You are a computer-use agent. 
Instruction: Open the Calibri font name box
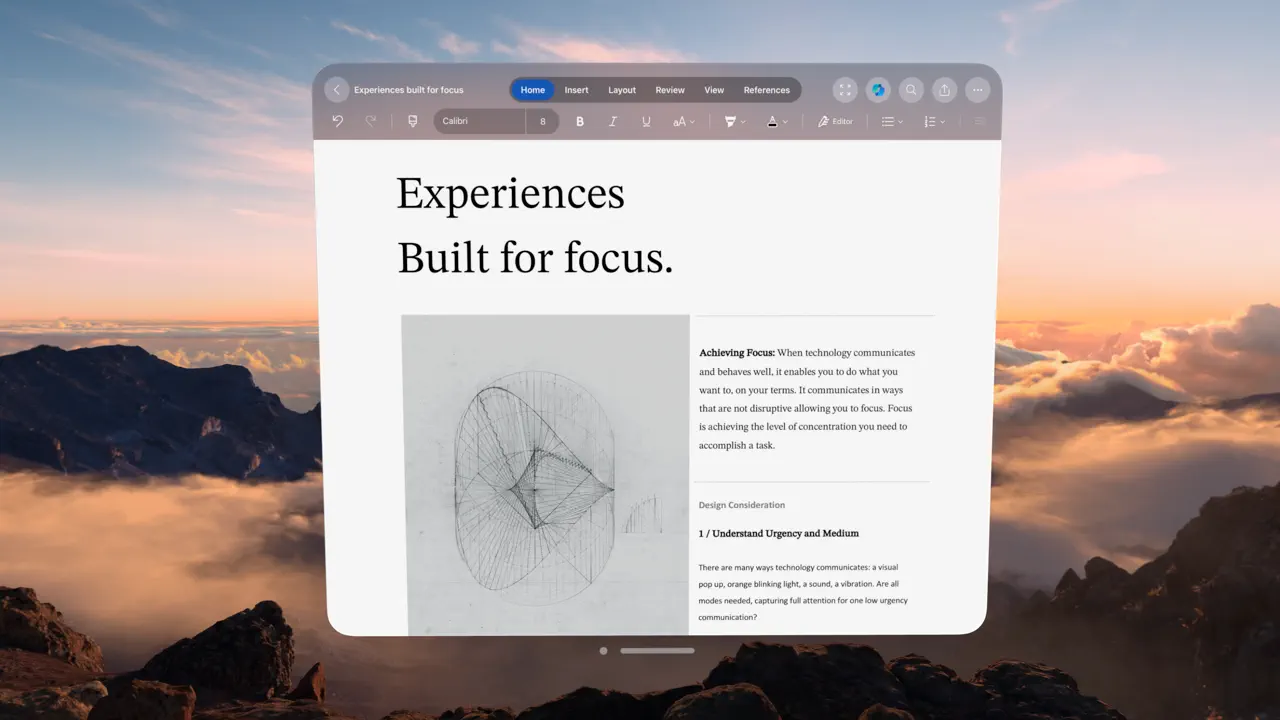(480, 121)
